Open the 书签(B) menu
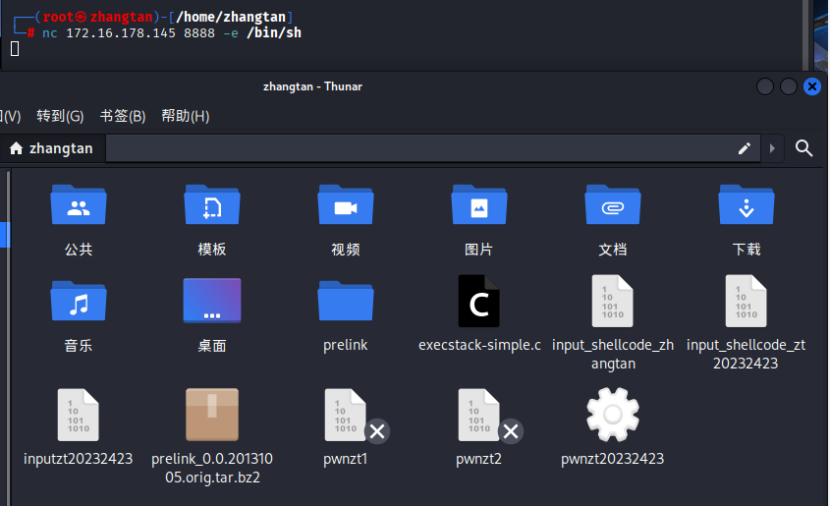This screenshot has height=506, width=831. point(122,116)
